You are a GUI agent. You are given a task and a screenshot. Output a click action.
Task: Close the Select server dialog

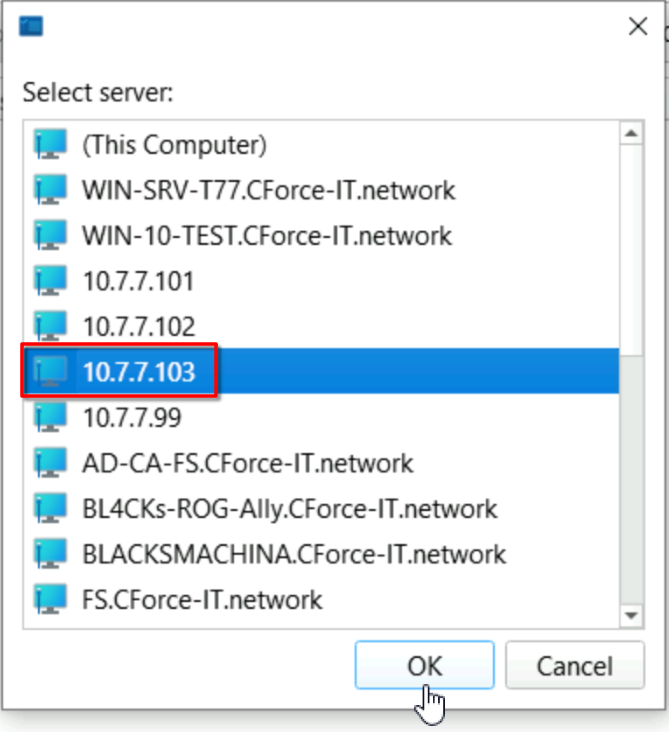[x=638, y=26]
